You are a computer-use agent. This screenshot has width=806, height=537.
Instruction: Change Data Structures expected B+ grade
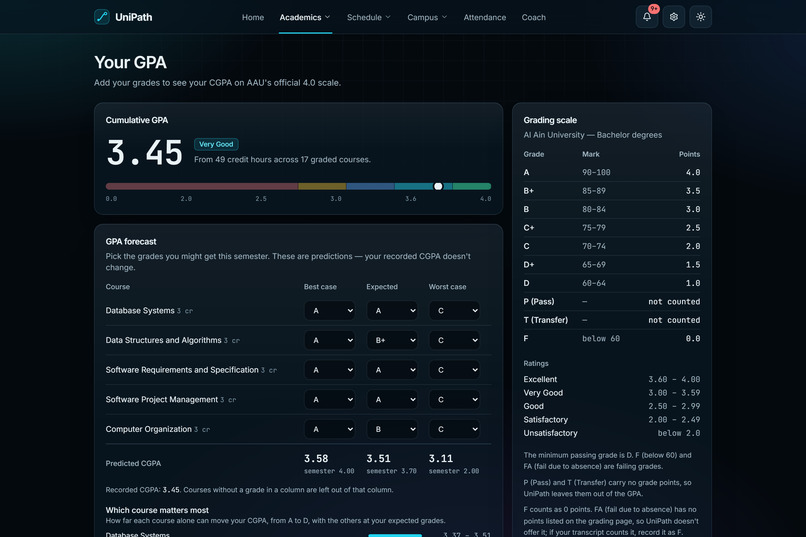(x=392, y=340)
